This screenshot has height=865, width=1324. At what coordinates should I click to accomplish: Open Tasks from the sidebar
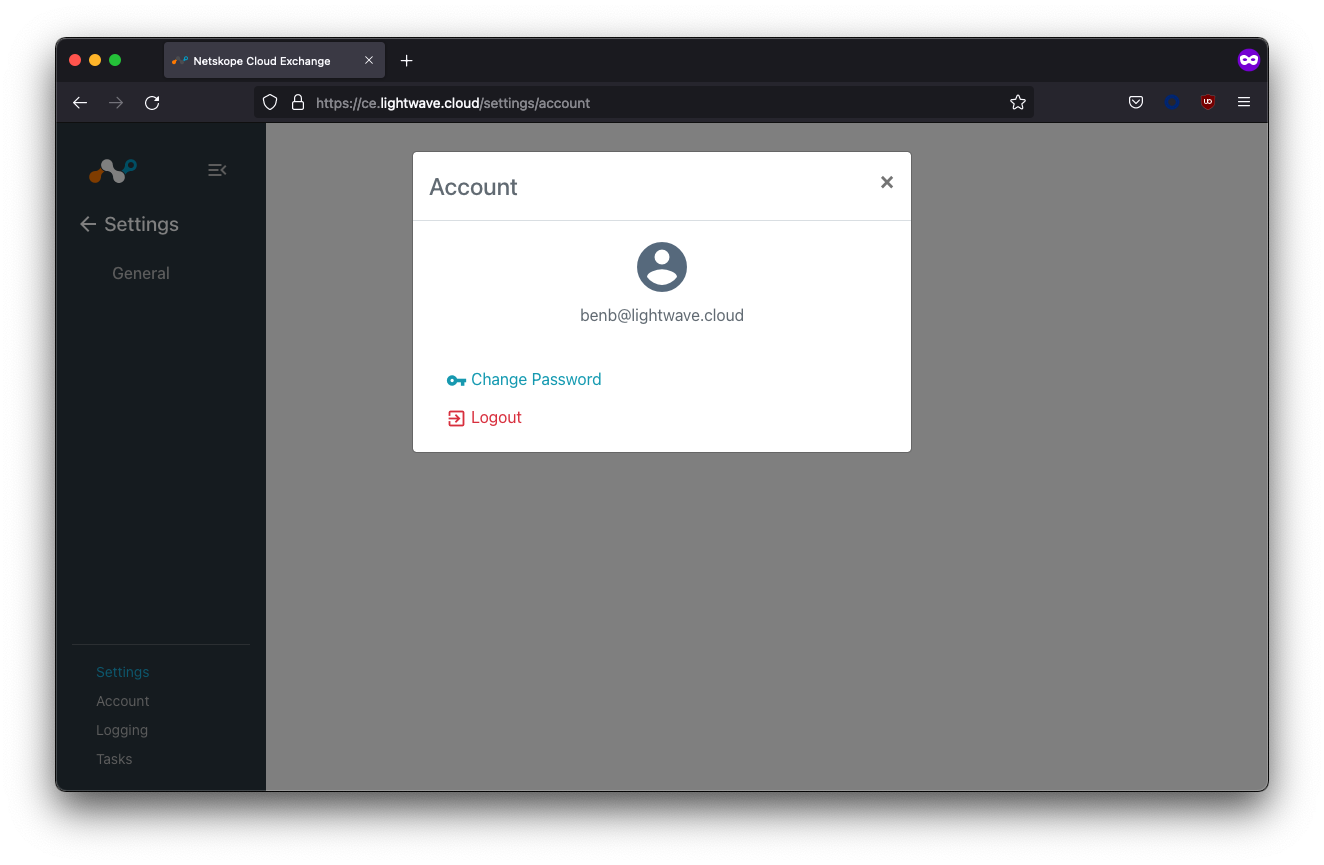114,759
